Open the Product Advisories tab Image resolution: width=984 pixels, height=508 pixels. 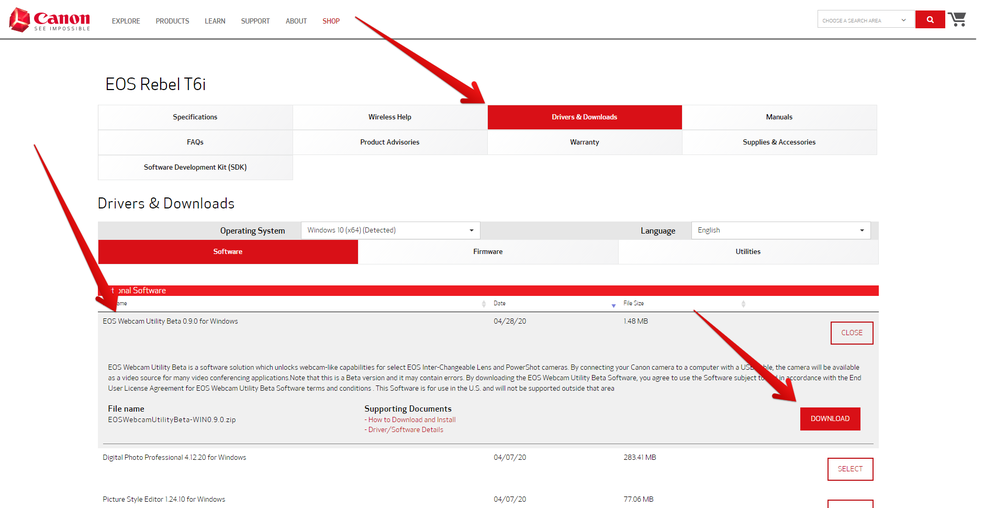click(390, 143)
